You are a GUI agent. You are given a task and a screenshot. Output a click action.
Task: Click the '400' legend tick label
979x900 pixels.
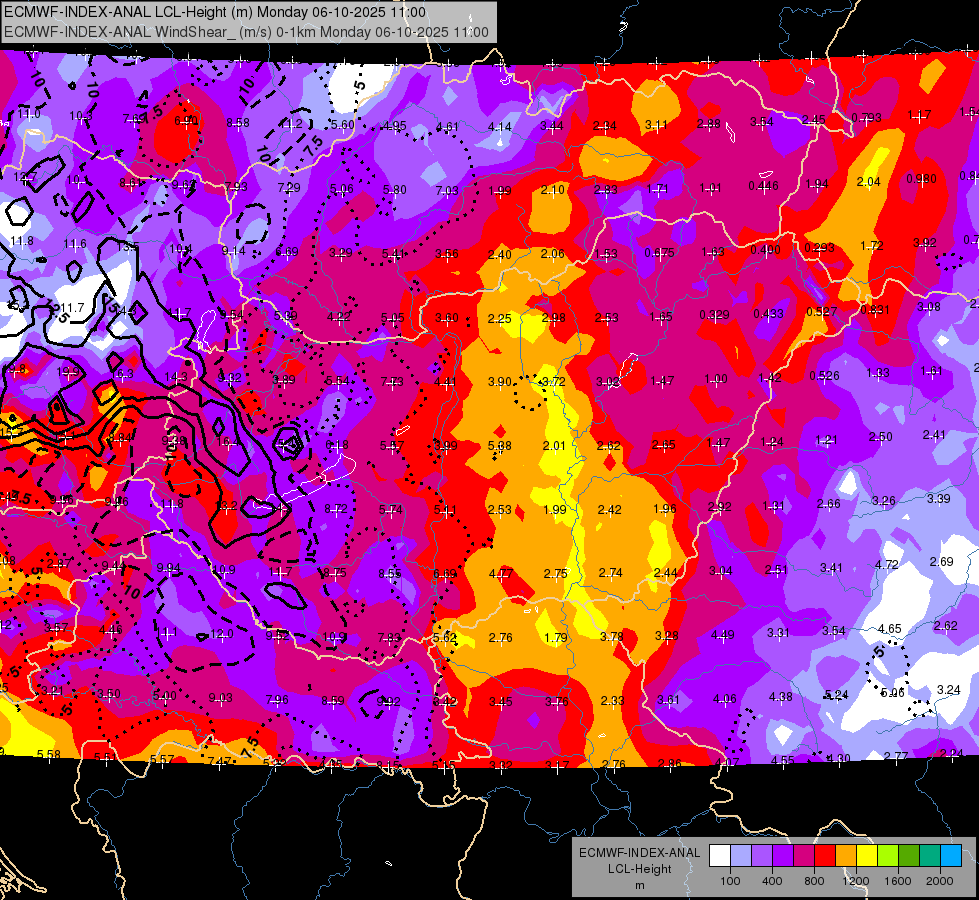(772, 881)
